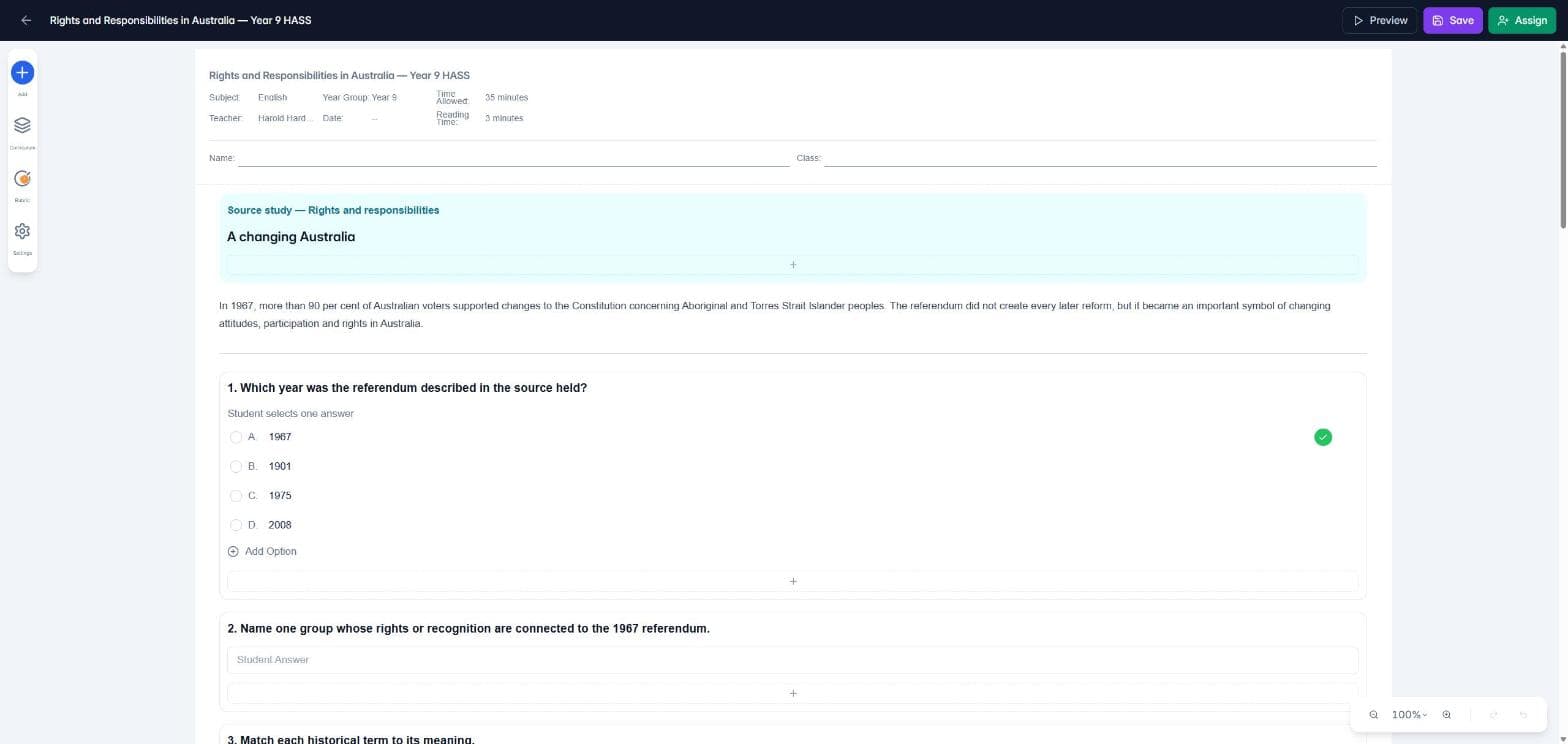
Task: Click the Student Answer field for question 2
Action: coord(792,660)
